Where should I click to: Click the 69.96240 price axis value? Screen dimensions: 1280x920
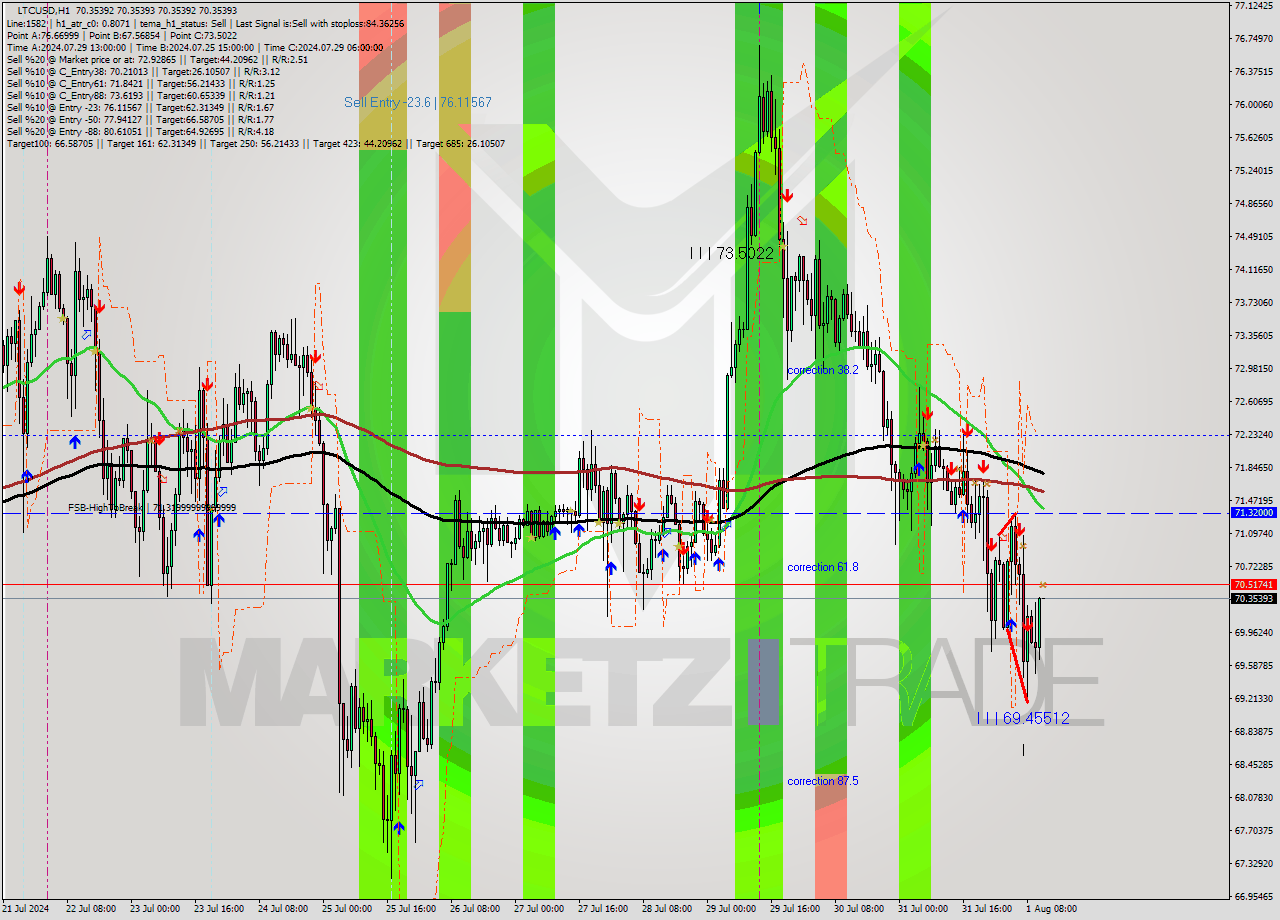[1253, 633]
